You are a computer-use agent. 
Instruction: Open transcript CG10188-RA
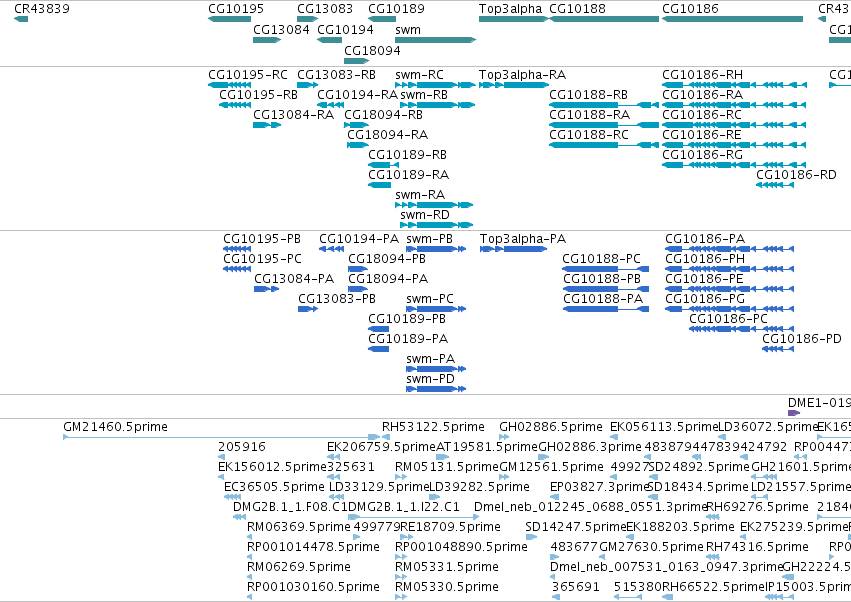[604, 125]
